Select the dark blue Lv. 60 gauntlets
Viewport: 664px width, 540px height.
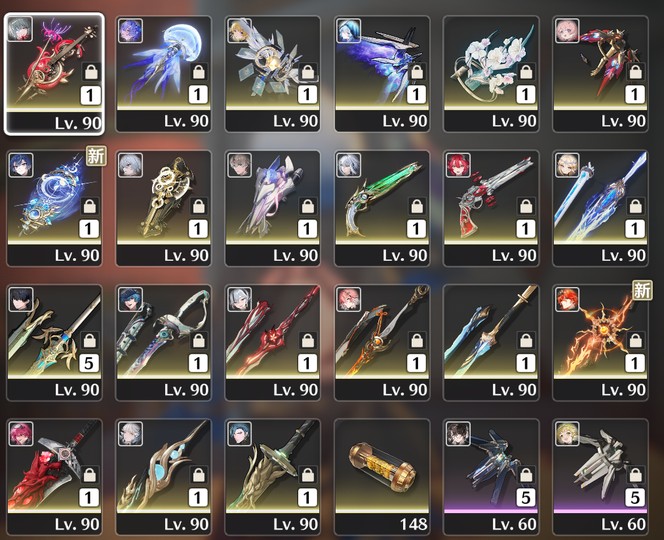click(x=491, y=477)
